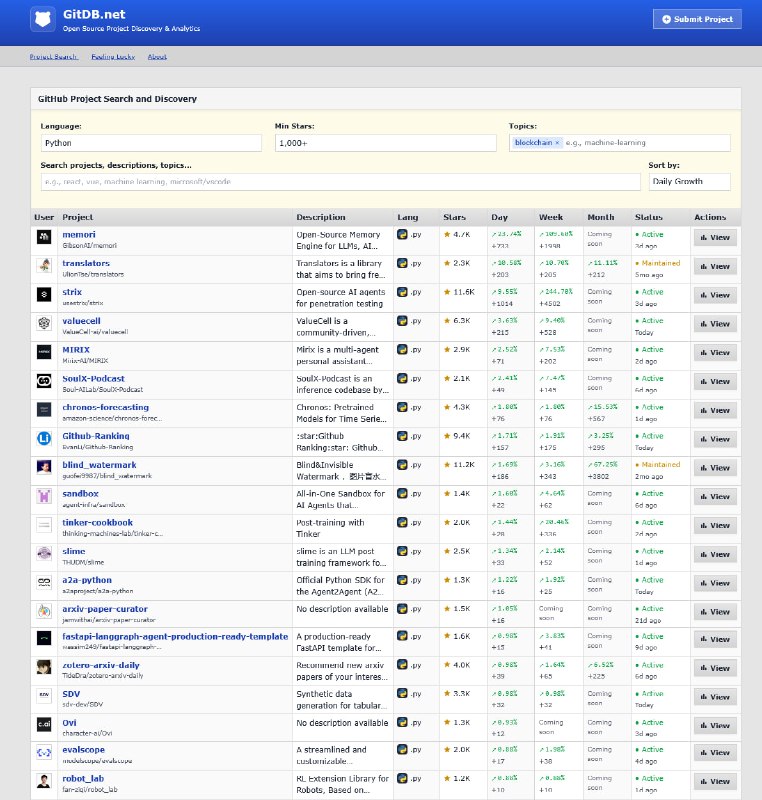Image resolution: width=762 pixels, height=800 pixels.
Task: Click the valuecell project avatar icon
Action: [44, 323]
